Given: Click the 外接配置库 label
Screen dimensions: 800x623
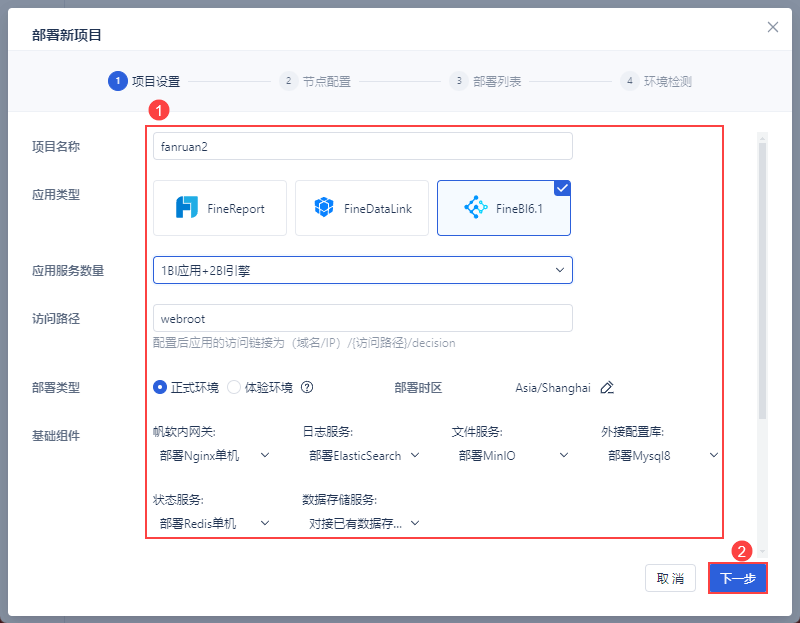Looking at the screenshot, I should 633,432.
